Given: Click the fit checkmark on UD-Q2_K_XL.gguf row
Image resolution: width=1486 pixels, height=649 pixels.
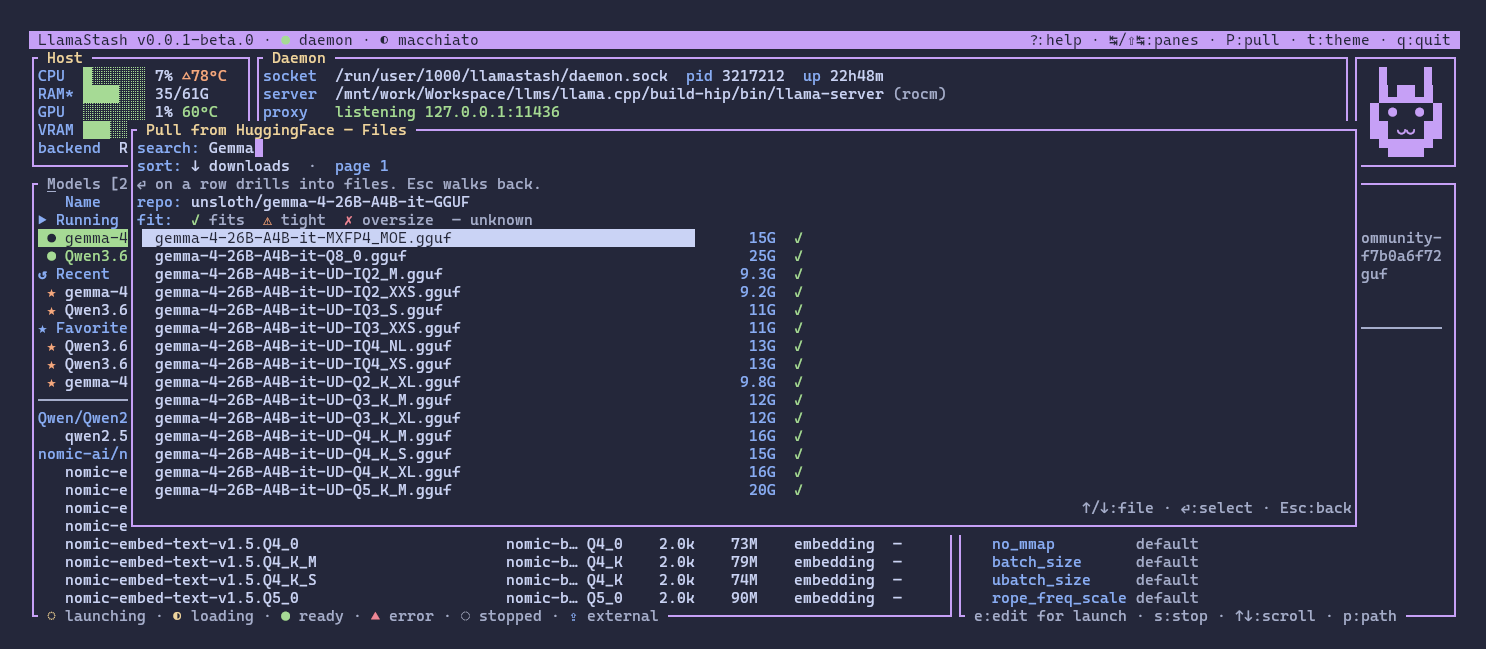Looking at the screenshot, I should (798, 382).
